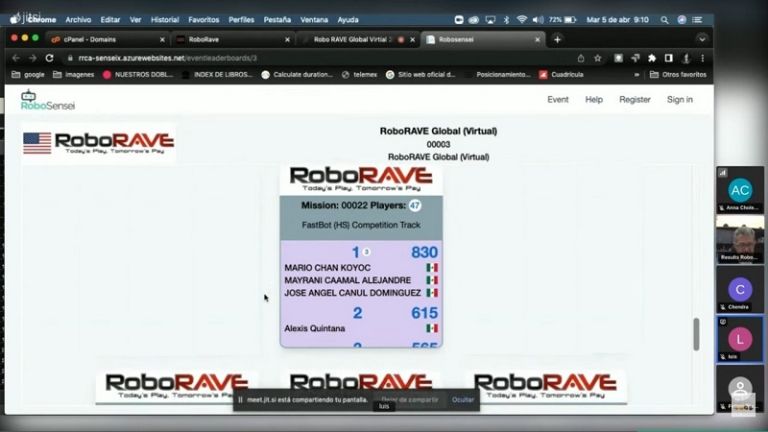The width and height of the screenshot is (768, 432).
Task: Open the Chrome extensions puzzle icon
Action: 651,58
